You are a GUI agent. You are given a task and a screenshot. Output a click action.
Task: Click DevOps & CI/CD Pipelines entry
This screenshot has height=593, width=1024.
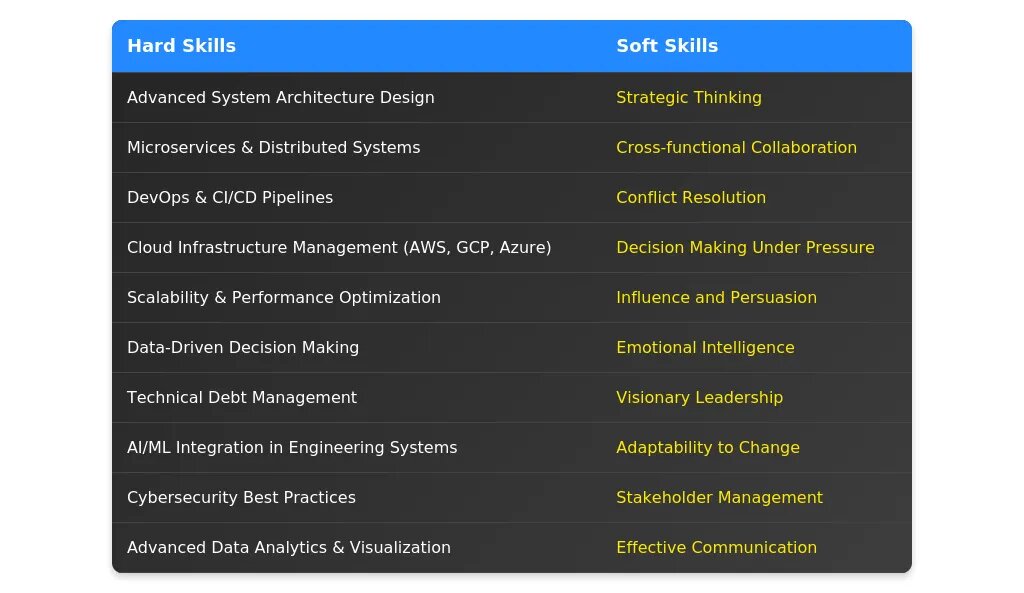[230, 198]
